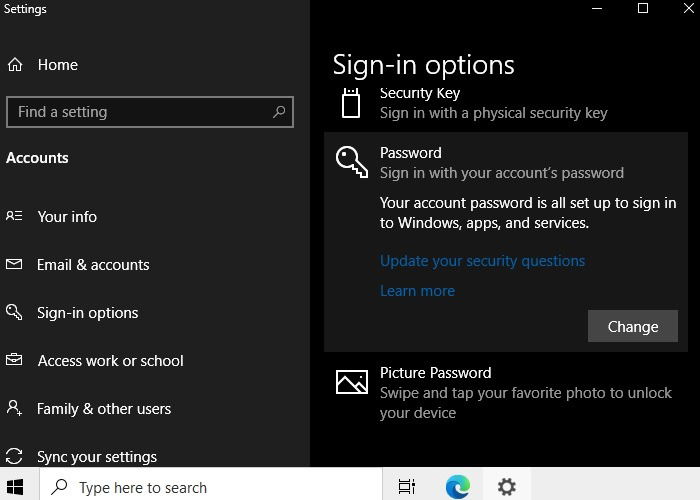Click the Task View taskbar icon
The image size is (700, 500).
(406, 486)
